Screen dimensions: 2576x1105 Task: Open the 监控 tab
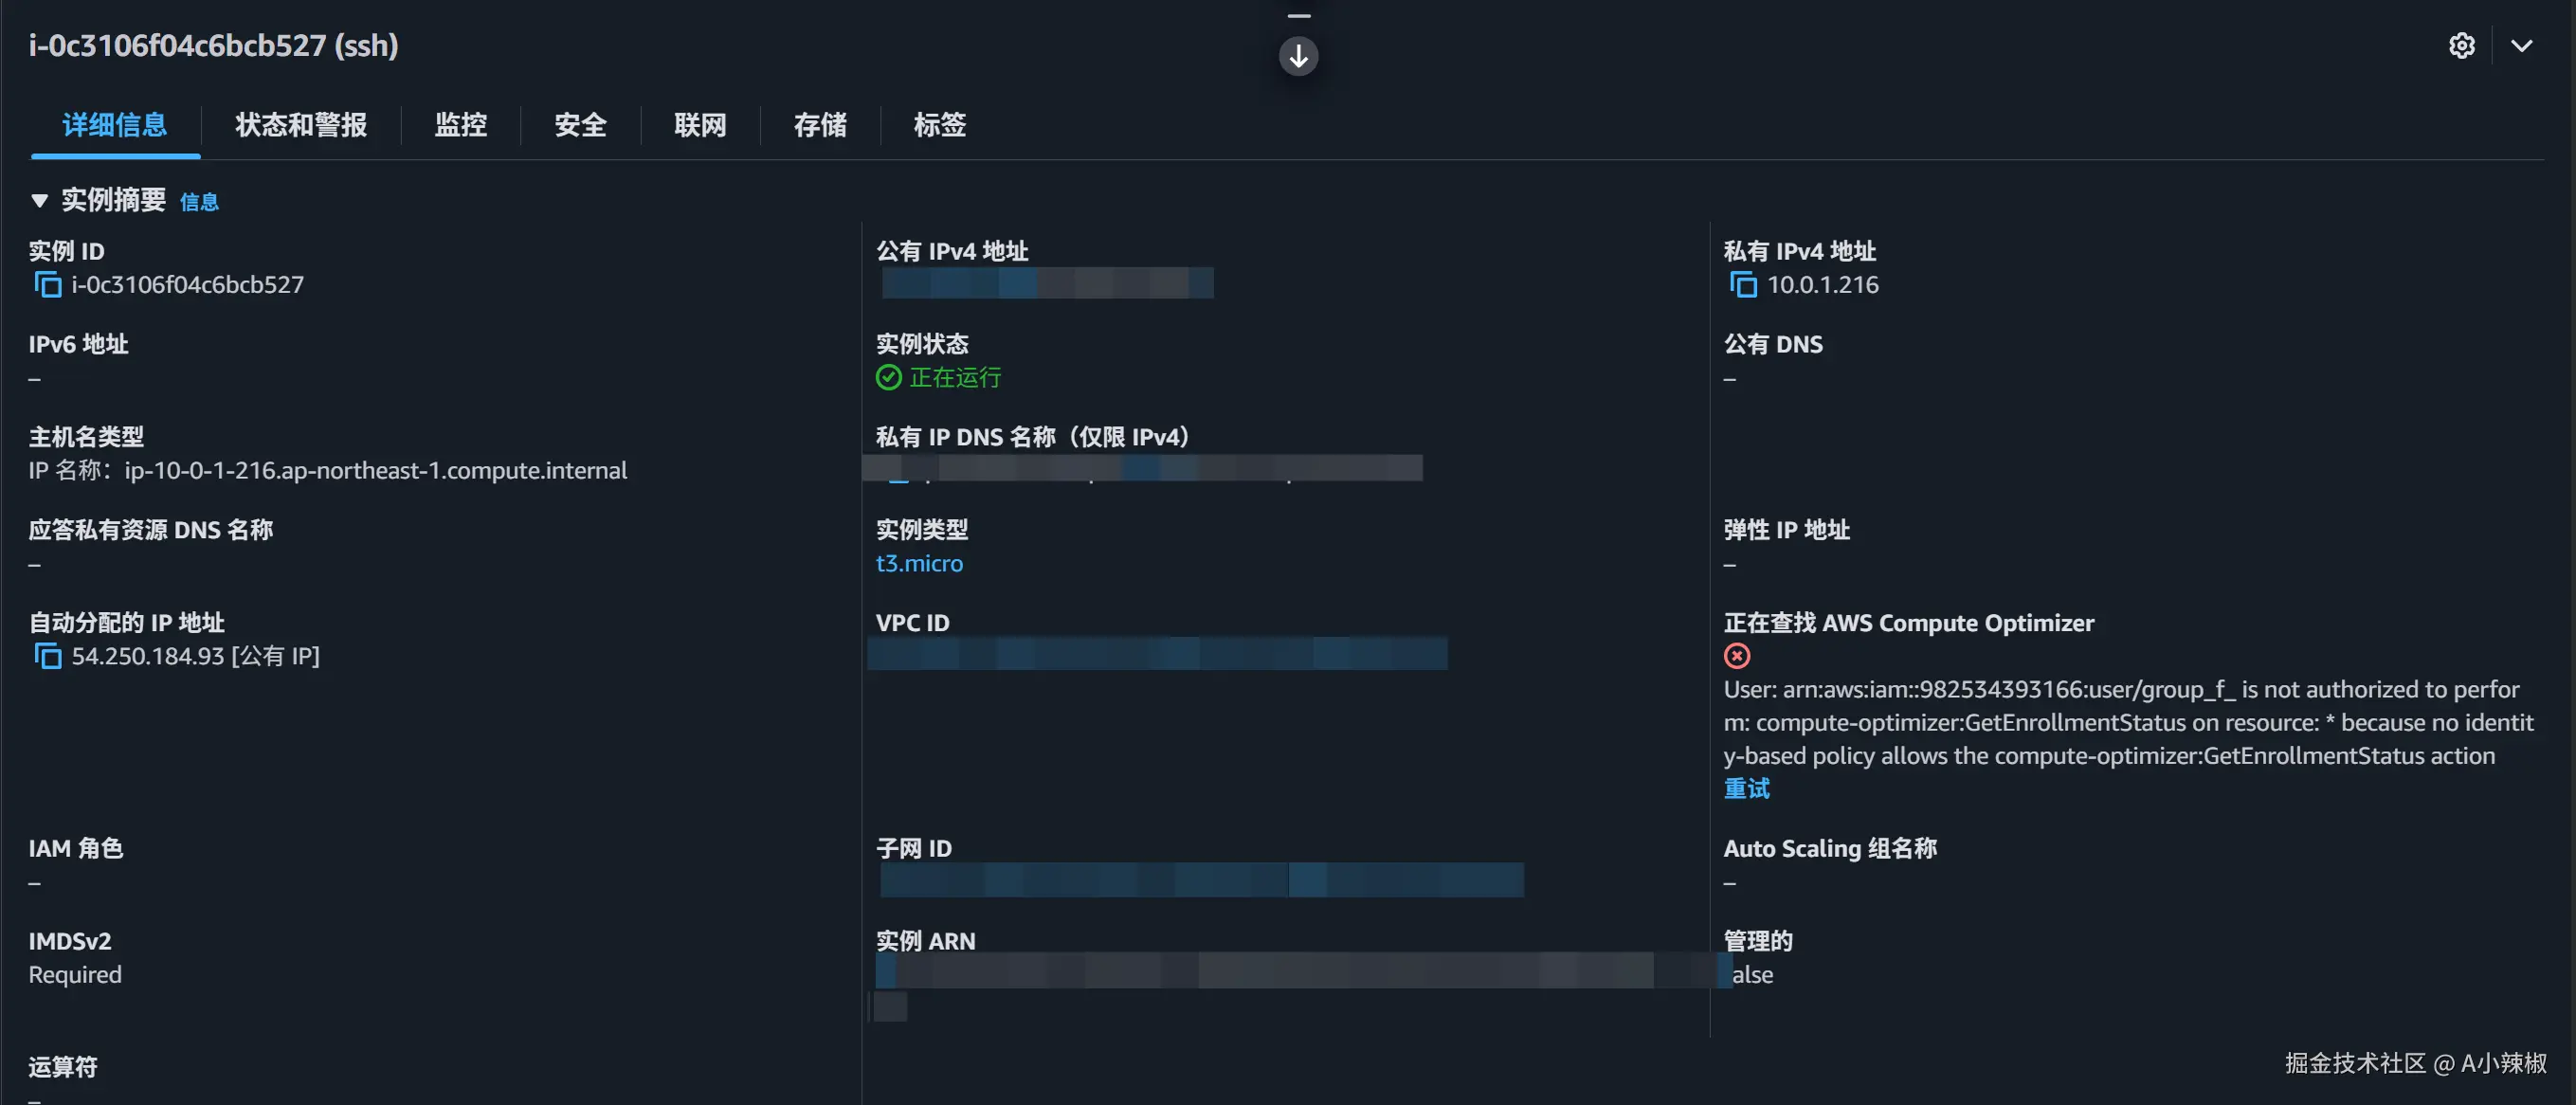click(x=460, y=125)
